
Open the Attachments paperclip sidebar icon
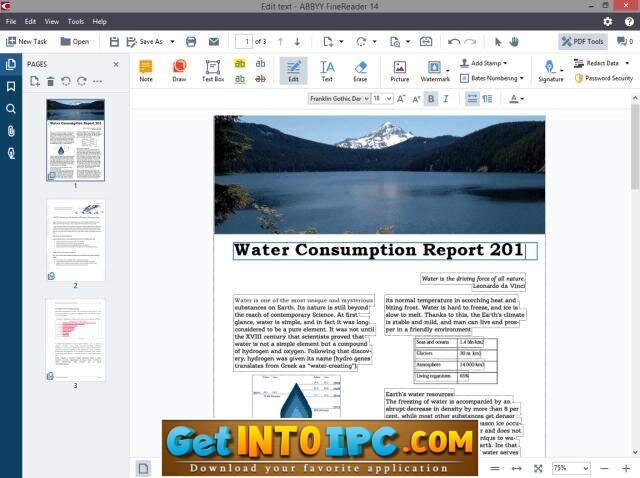coord(11,131)
